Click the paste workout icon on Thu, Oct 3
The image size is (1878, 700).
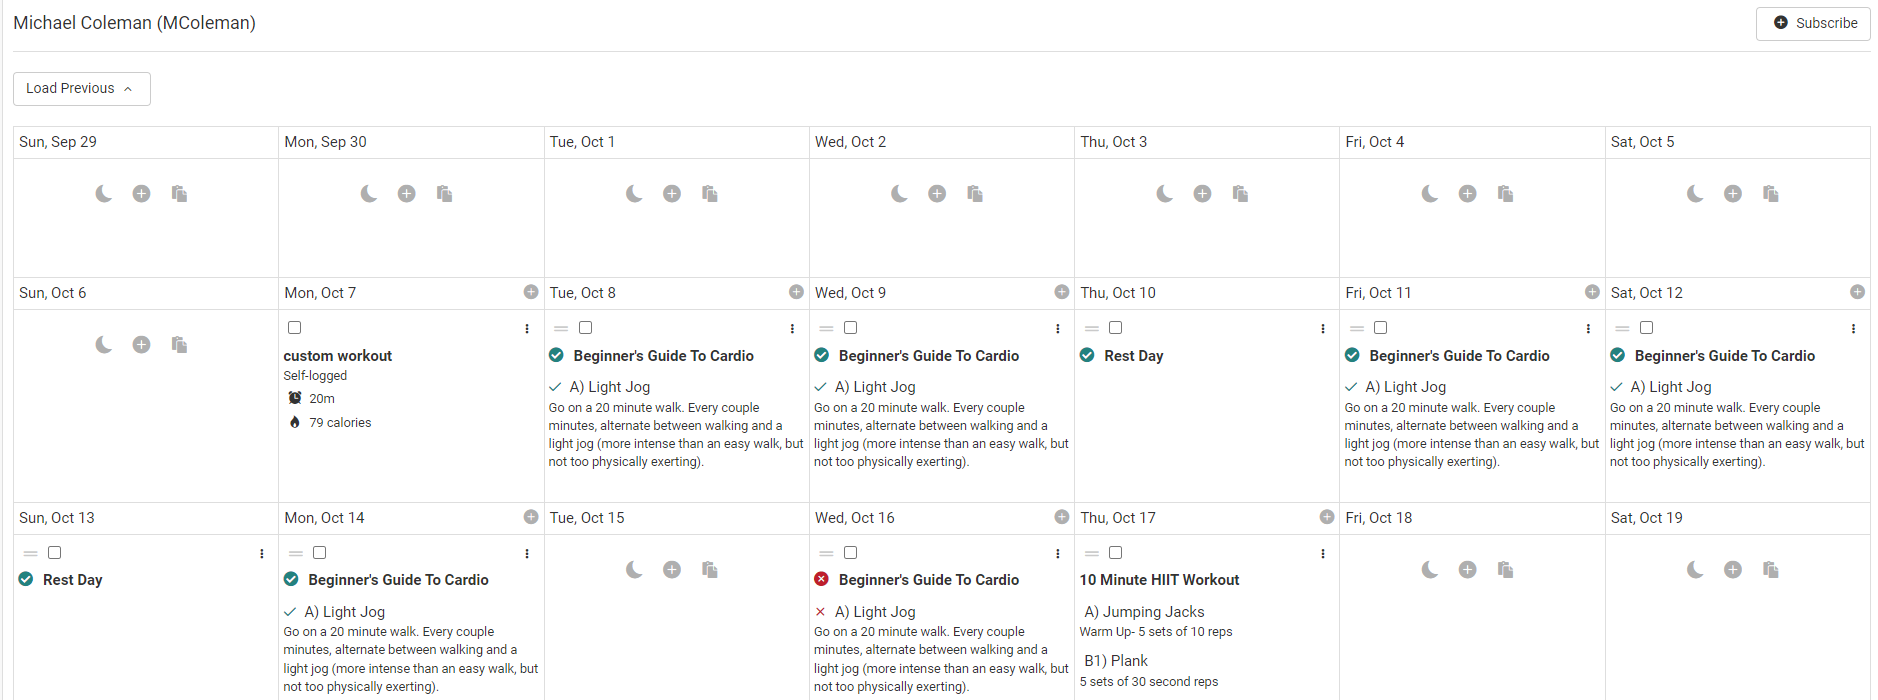click(1240, 194)
